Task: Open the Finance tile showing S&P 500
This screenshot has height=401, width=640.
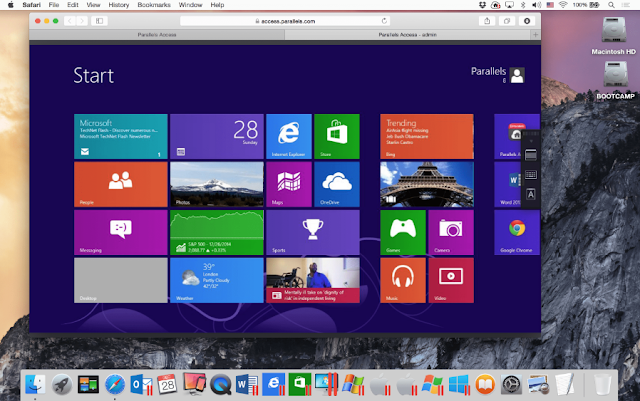Action: (217, 232)
